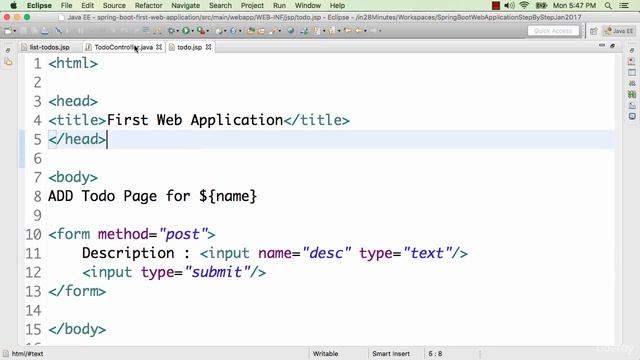Click the Open Web Browser globe icon
The height and width of the screenshot is (360, 640).
(x=290, y=31)
